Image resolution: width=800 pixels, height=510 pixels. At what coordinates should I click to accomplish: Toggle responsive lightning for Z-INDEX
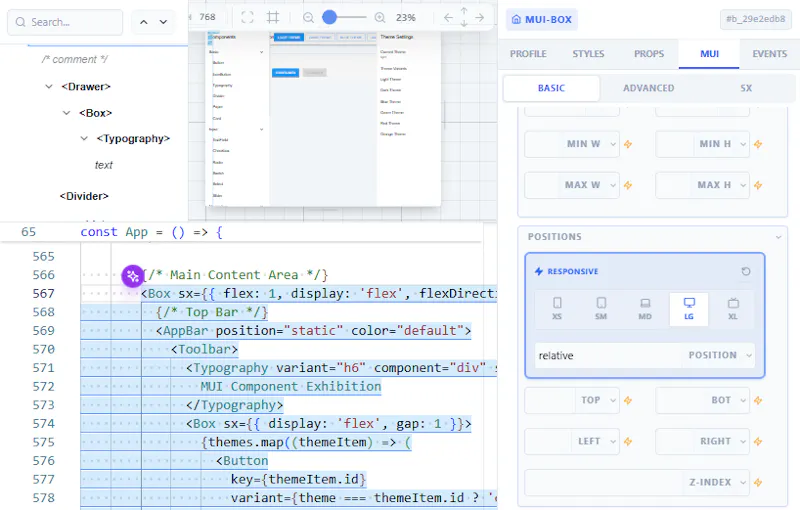click(758, 482)
